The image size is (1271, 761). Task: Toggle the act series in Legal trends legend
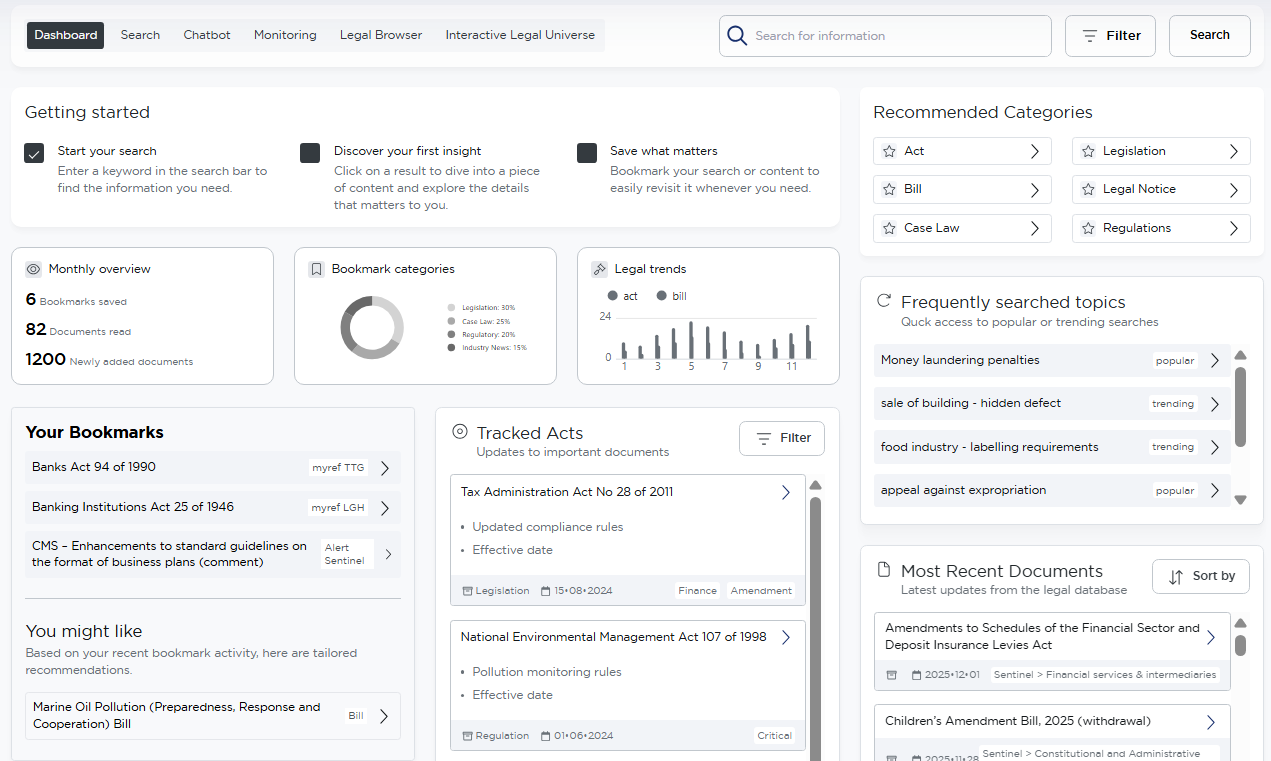tap(622, 296)
